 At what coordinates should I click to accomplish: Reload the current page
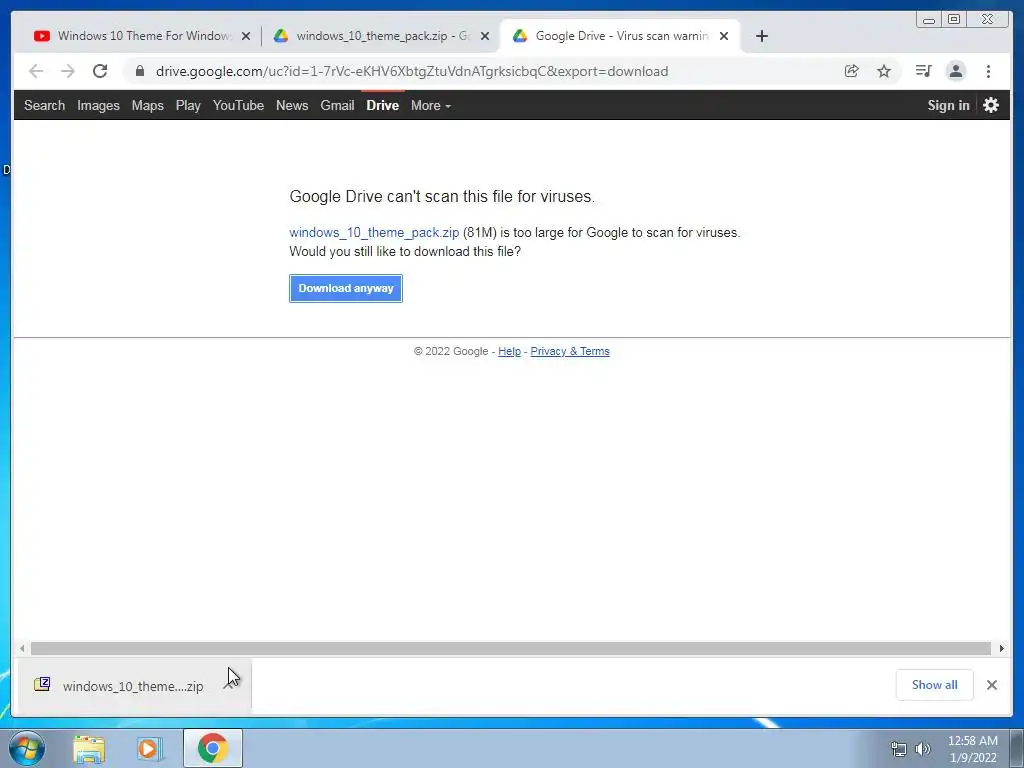pos(100,71)
